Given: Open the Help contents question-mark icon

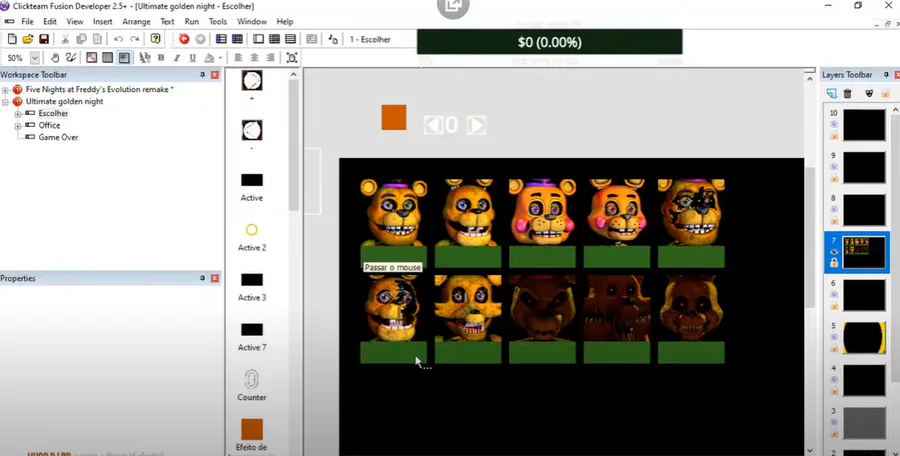Looking at the screenshot, I should click(x=156, y=39).
